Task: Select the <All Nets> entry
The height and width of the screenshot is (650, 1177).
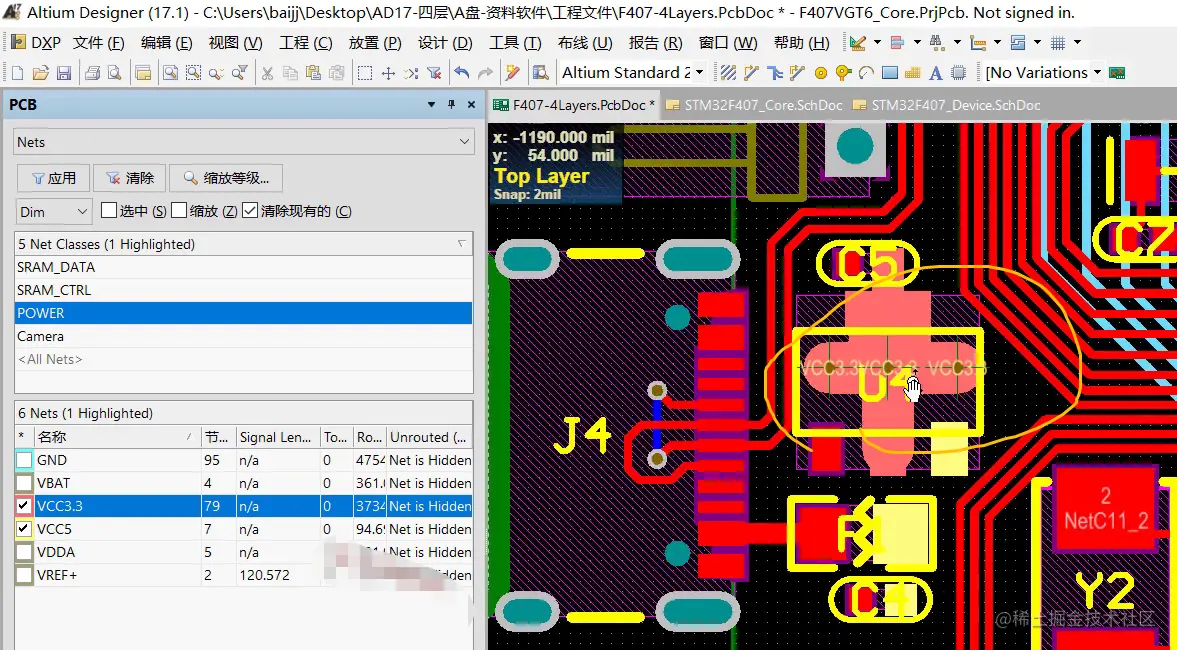Action: (x=244, y=360)
